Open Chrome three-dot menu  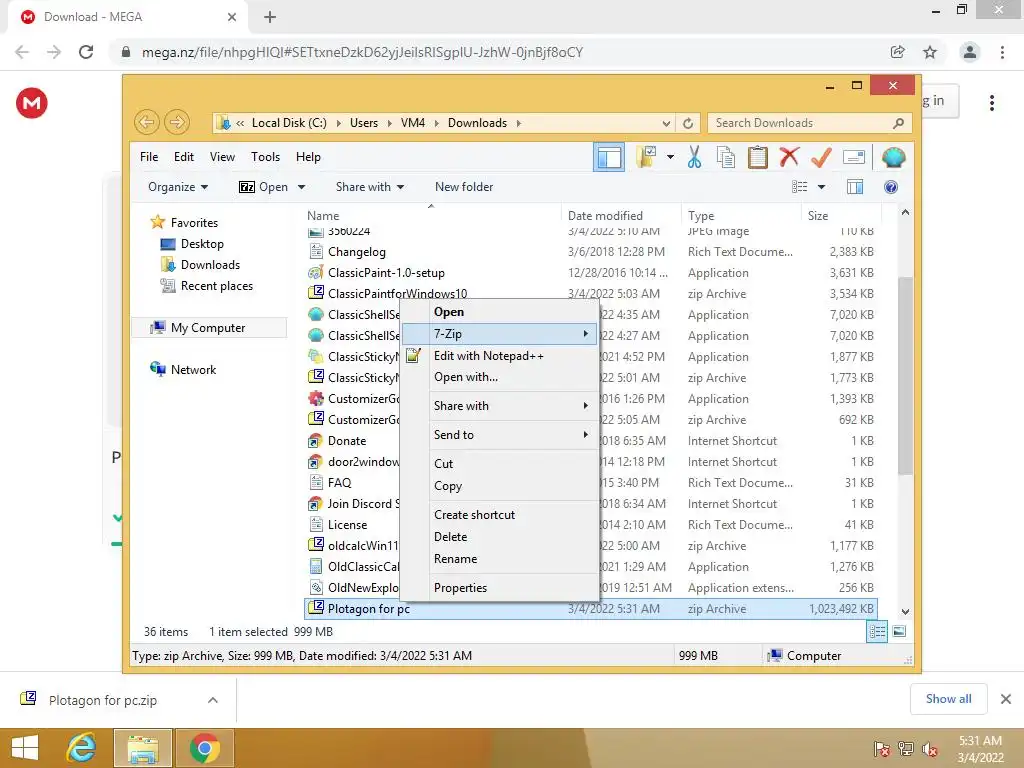[x=1002, y=52]
